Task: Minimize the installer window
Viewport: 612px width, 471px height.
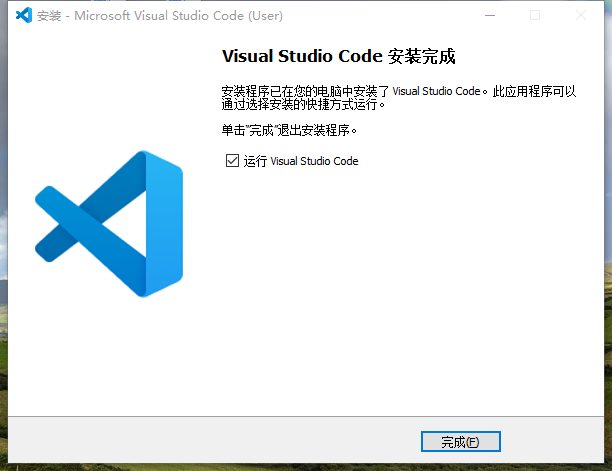Action: (x=489, y=16)
